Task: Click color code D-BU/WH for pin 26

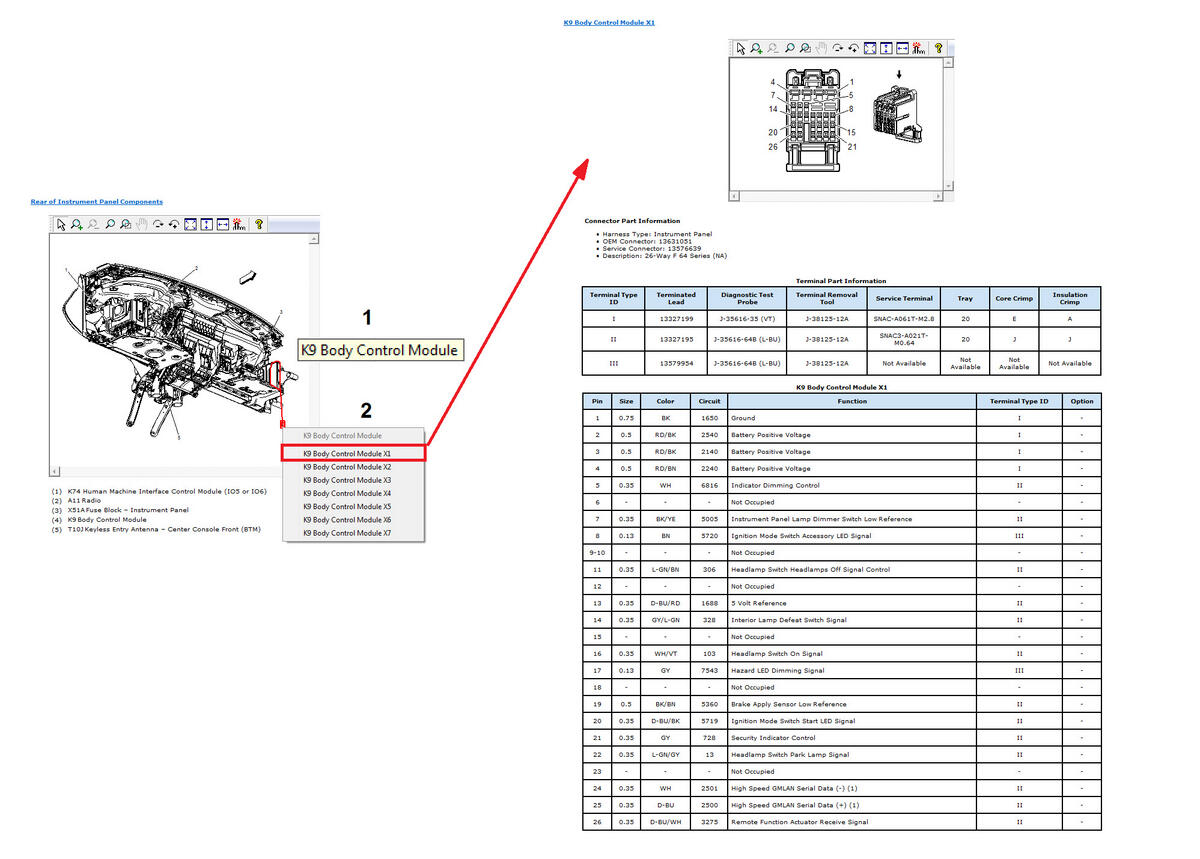Action: pos(665,822)
